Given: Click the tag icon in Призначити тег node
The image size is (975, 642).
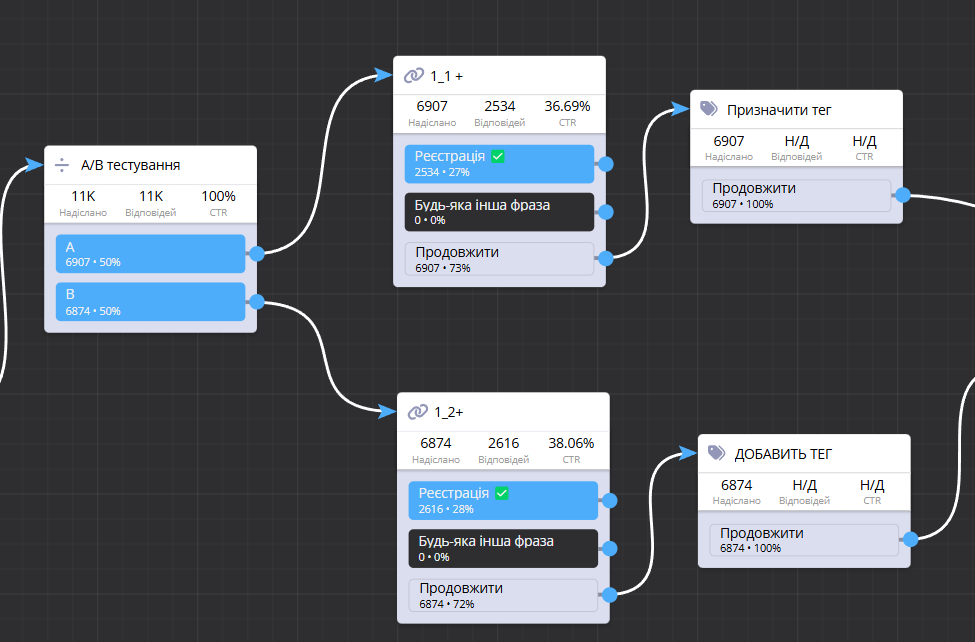Looking at the screenshot, I should 709,109.
